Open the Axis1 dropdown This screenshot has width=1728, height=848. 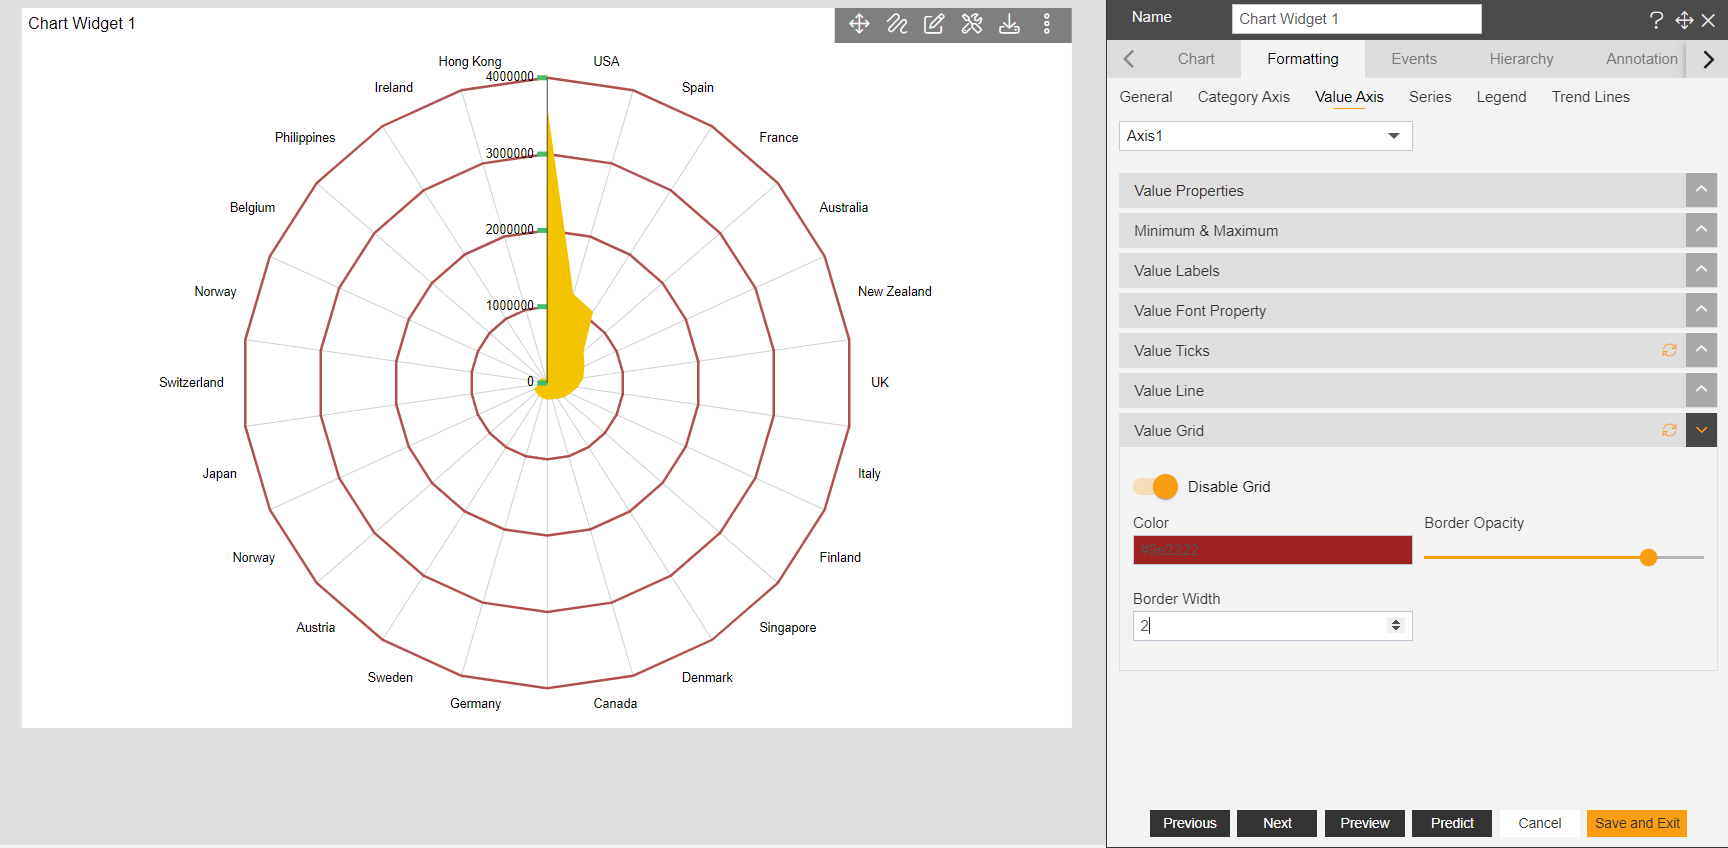tap(1265, 136)
